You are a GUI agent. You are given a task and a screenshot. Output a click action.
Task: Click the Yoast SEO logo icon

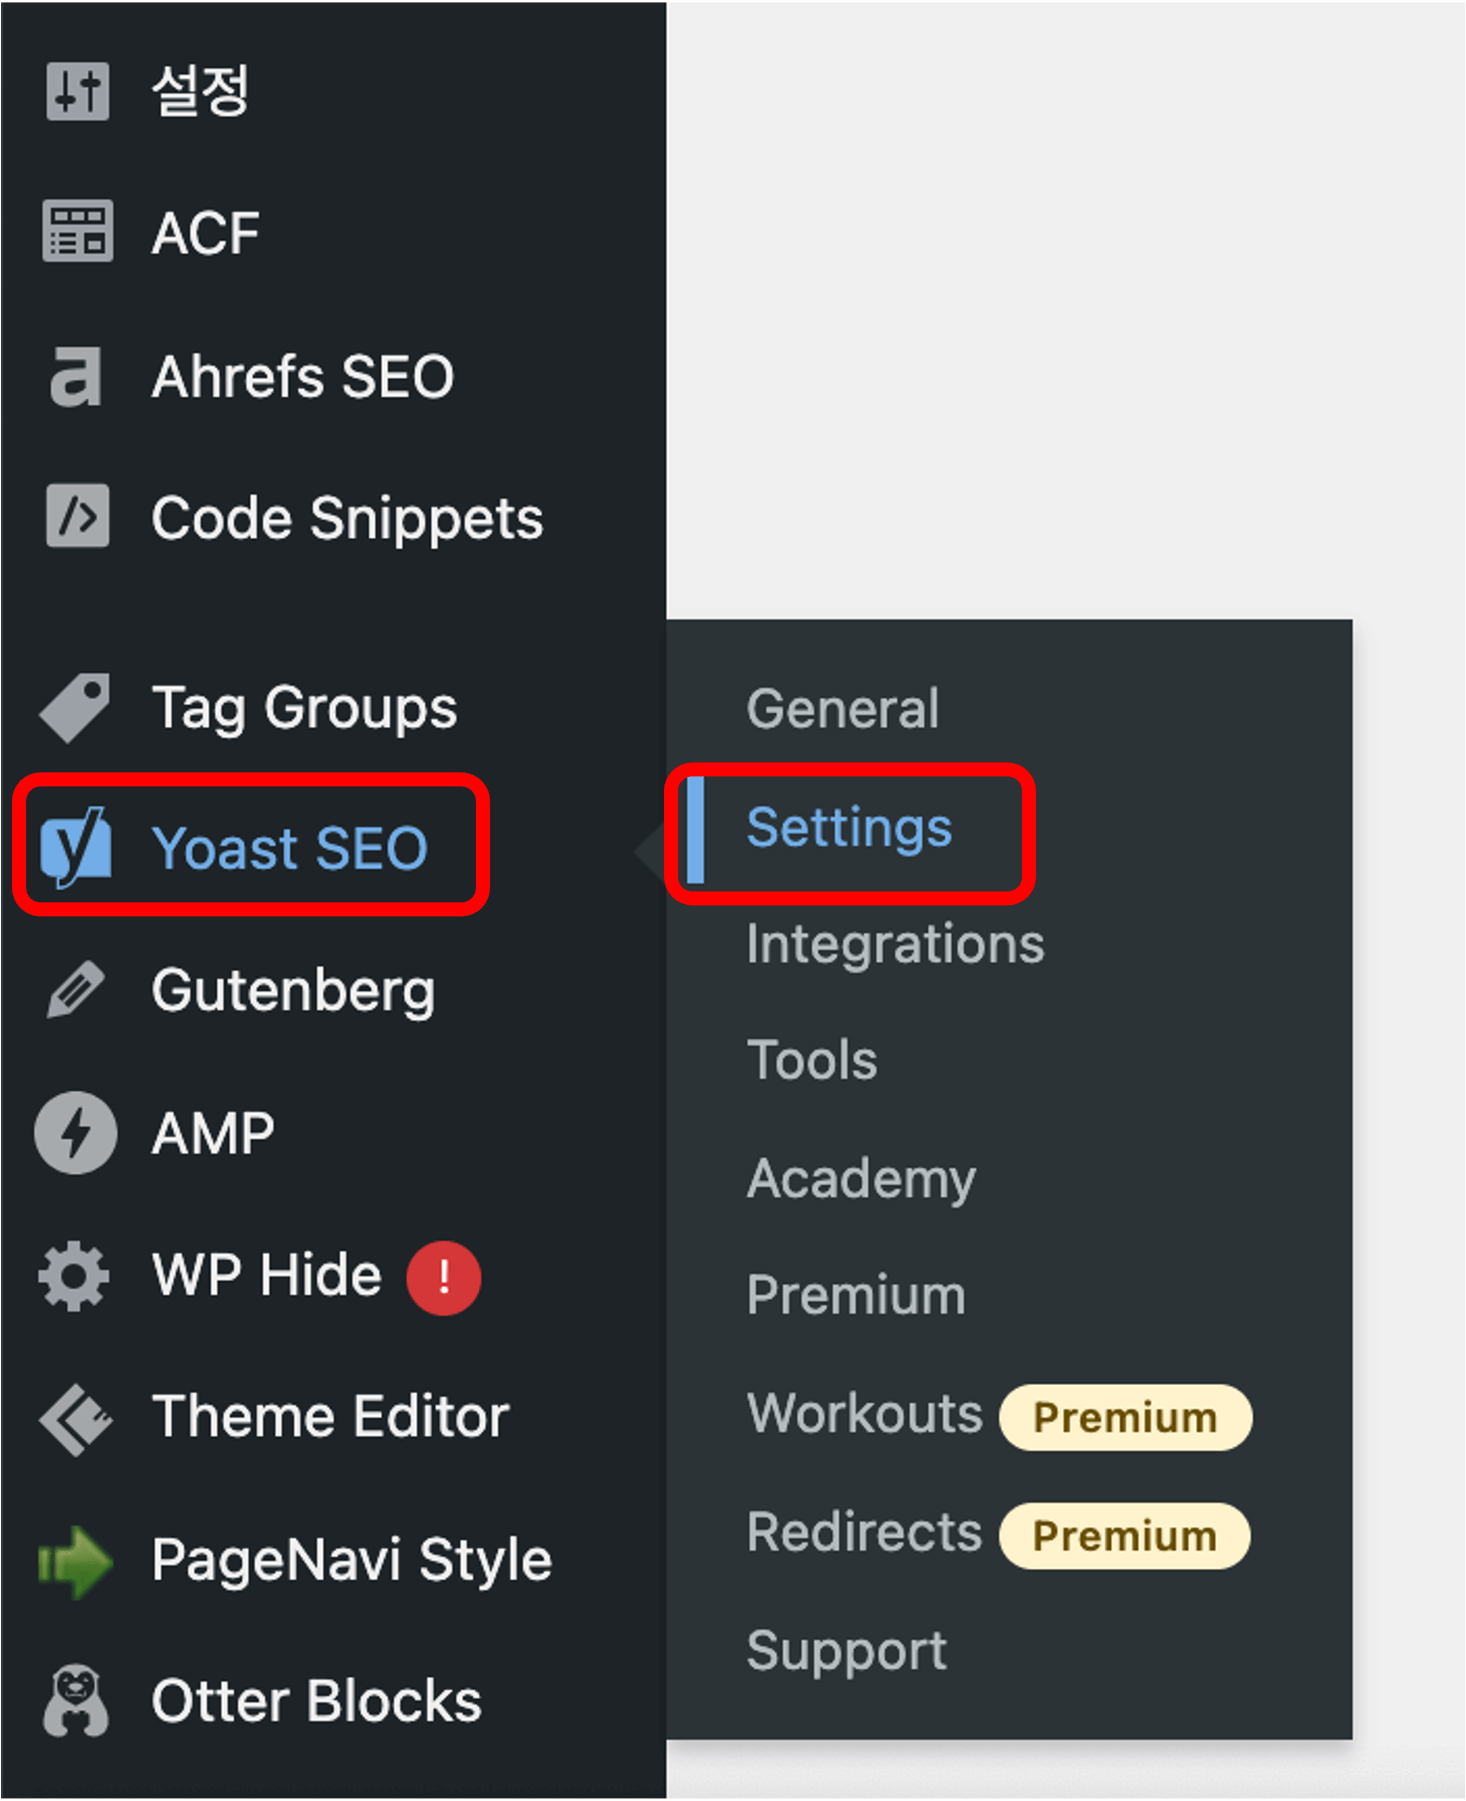75,847
